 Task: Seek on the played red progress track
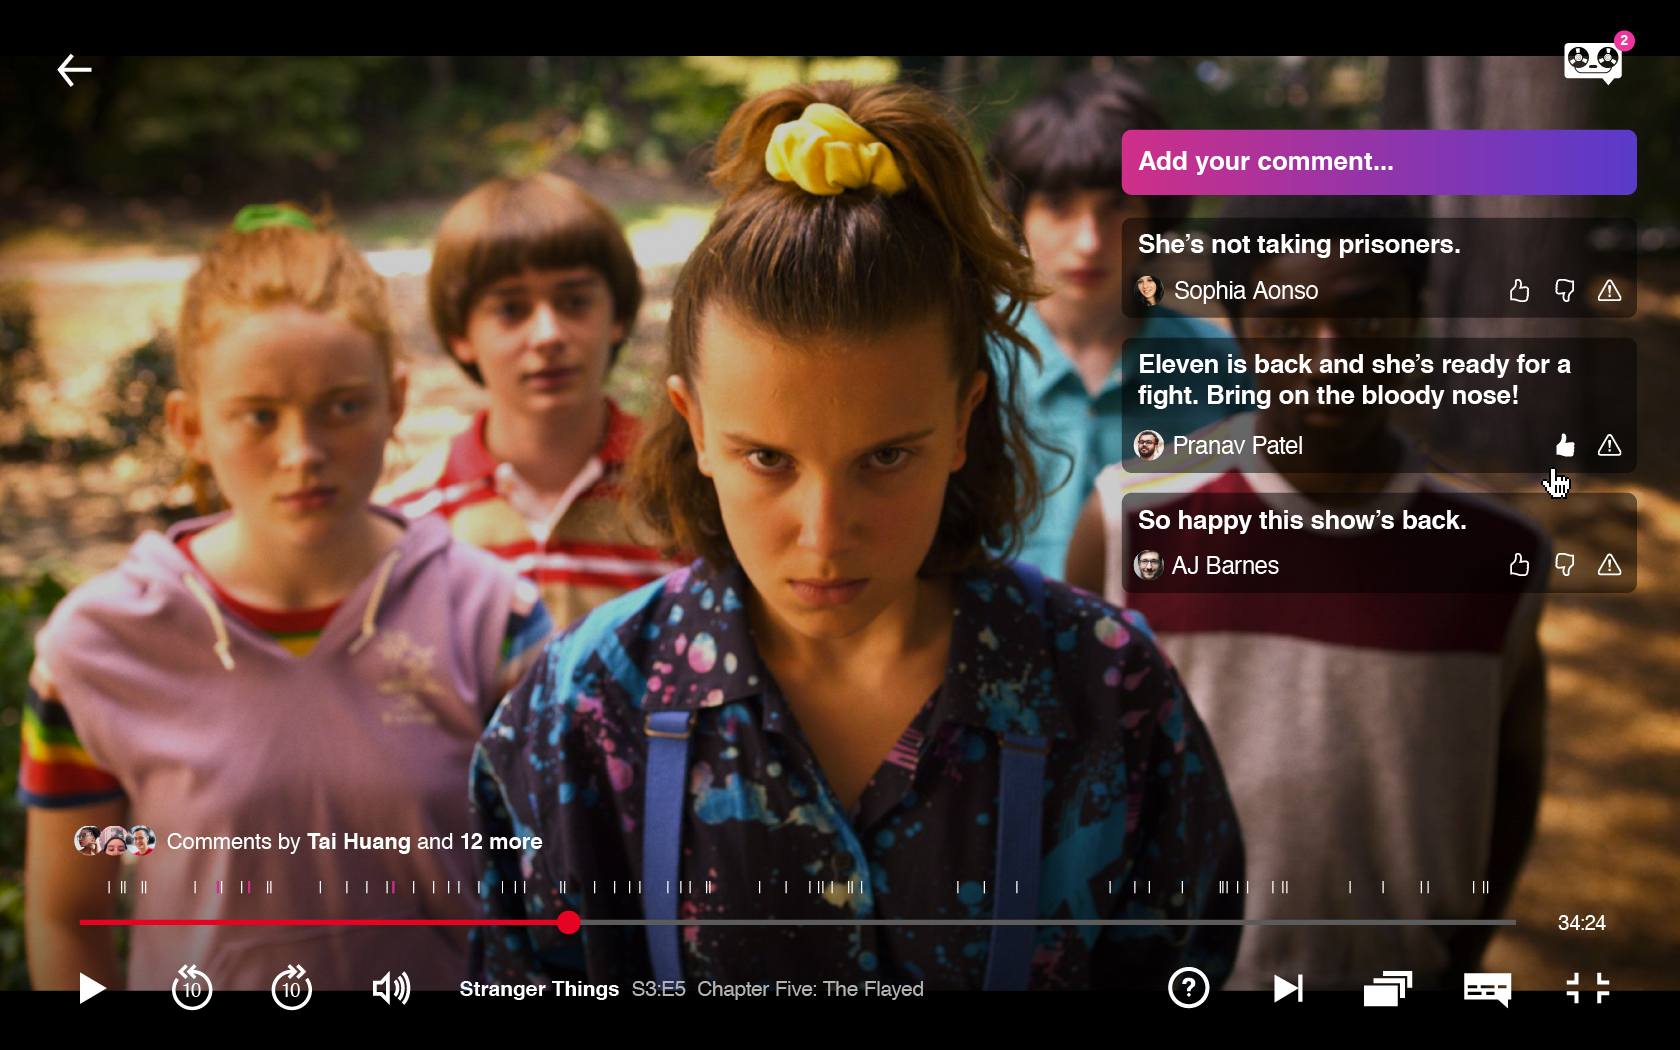[318, 922]
